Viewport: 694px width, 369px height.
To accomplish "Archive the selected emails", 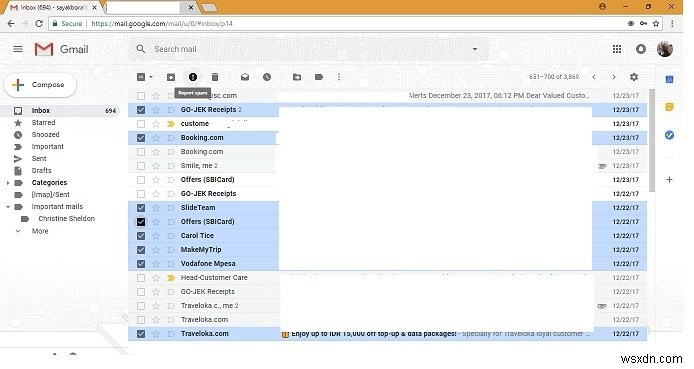I will click(171, 77).
